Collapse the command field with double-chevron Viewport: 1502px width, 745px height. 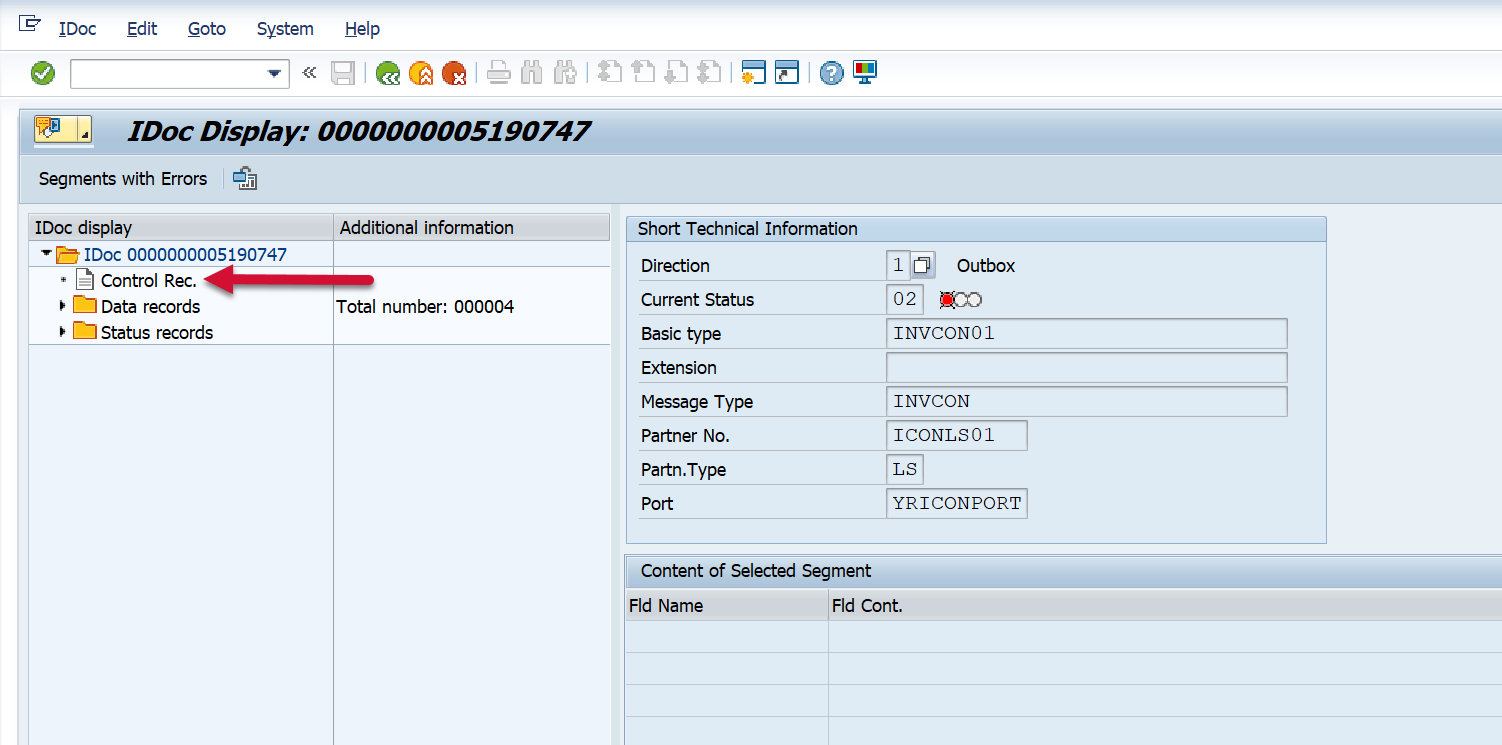[309, 73]
